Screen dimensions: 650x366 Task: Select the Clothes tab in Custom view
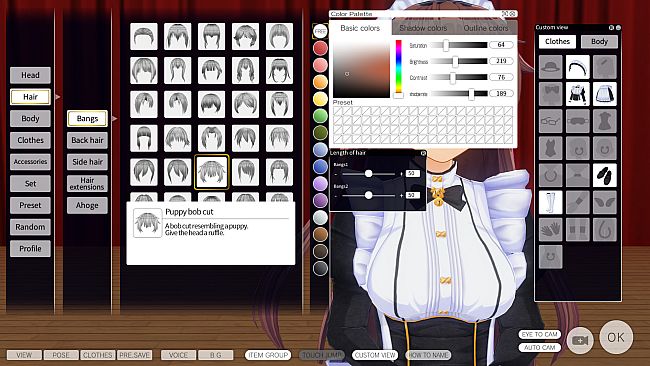[x=557, y=41]
